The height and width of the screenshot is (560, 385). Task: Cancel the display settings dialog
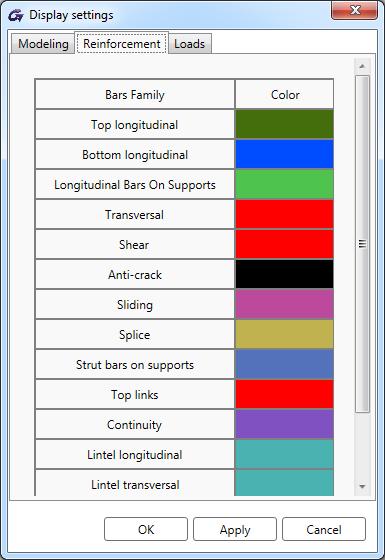click(x=324, y=529)
